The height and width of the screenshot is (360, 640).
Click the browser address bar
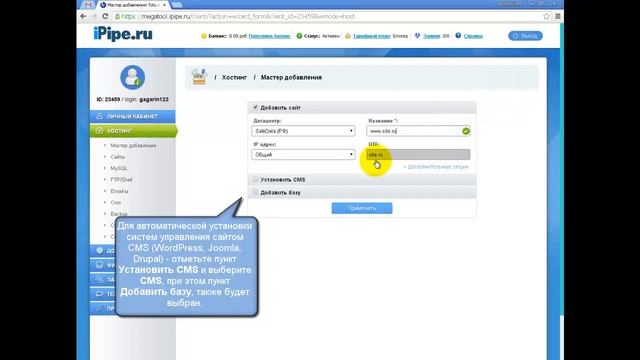click(327, 16)
